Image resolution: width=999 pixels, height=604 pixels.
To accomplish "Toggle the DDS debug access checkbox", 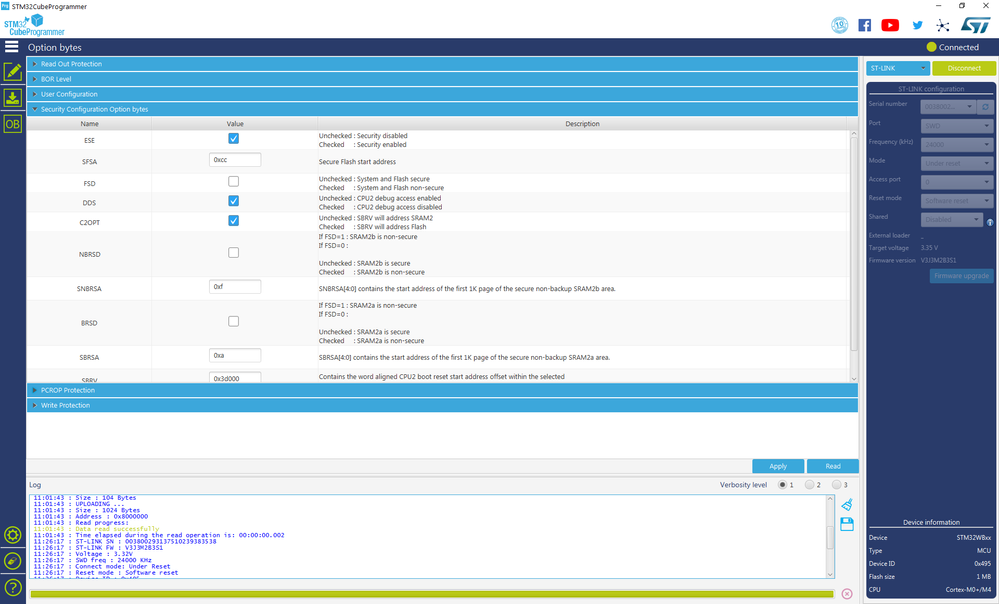I will tap(234, 201).
